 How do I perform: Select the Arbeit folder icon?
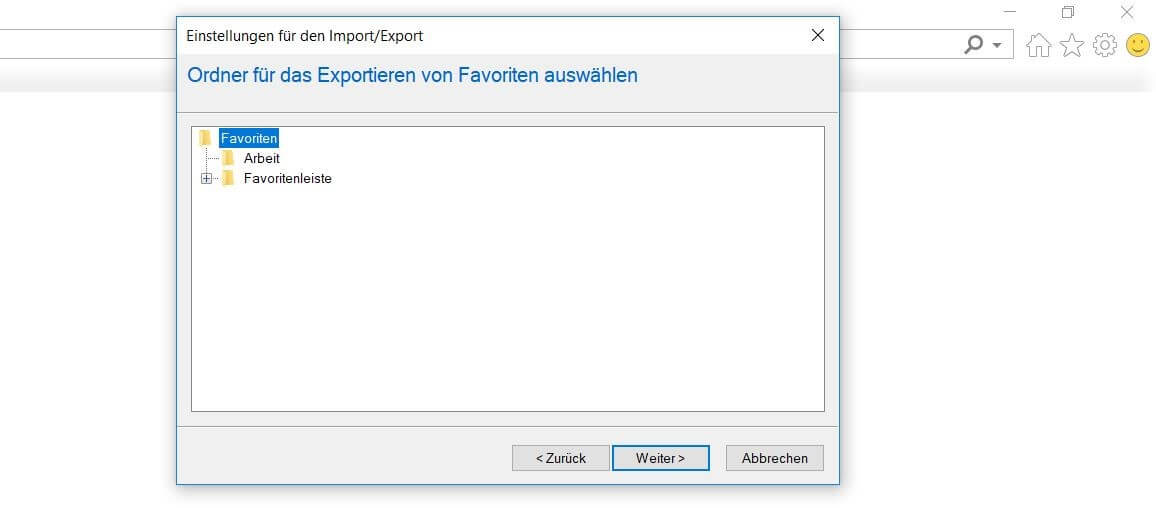(229, 158)
